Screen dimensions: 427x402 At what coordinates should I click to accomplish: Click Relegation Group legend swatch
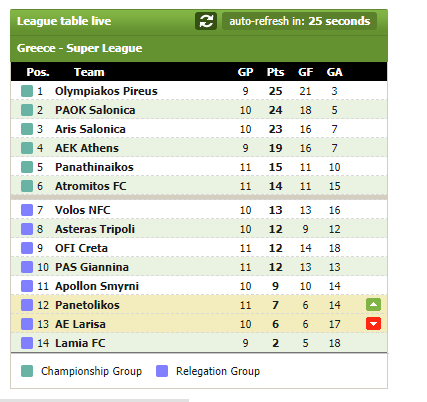click(162, 371)
